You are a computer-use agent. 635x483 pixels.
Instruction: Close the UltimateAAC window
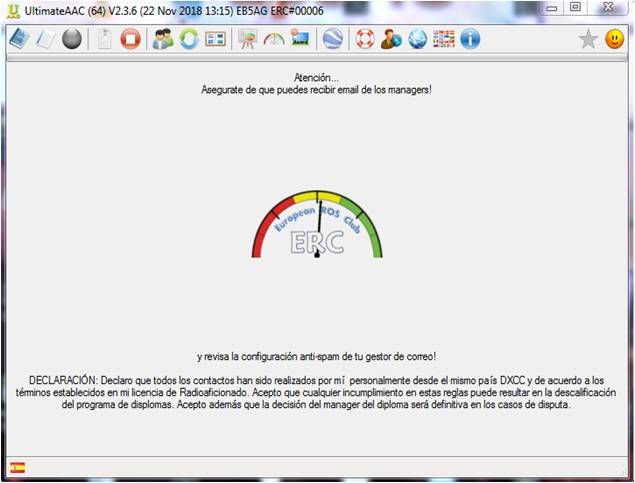click(x=608, y=8)
